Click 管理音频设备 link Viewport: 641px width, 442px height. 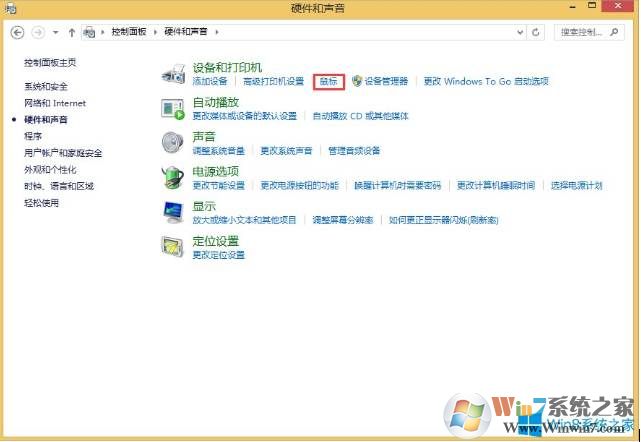[x=354, y=150]
